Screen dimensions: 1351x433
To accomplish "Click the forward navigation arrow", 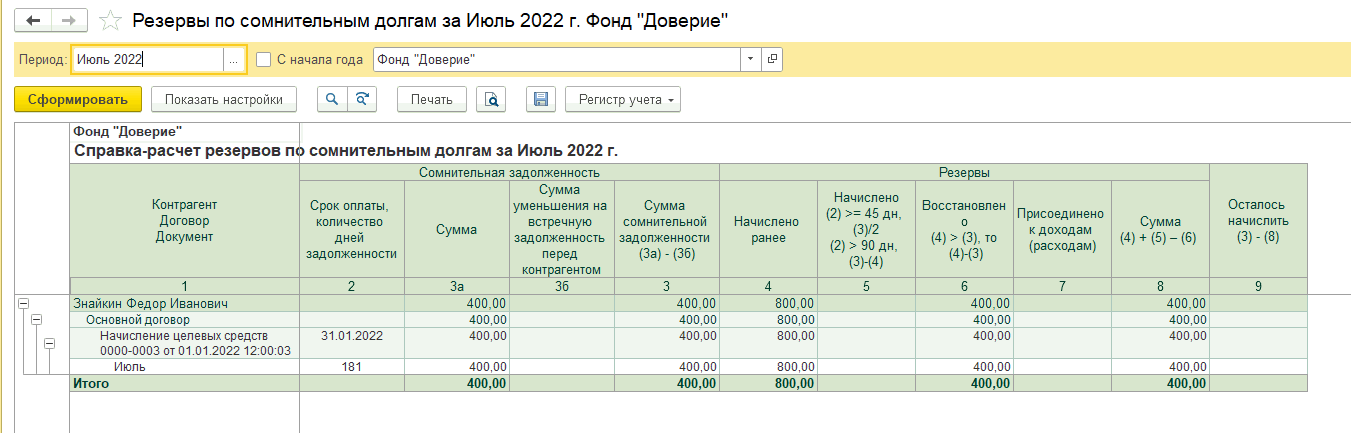I will coord(69,20).
